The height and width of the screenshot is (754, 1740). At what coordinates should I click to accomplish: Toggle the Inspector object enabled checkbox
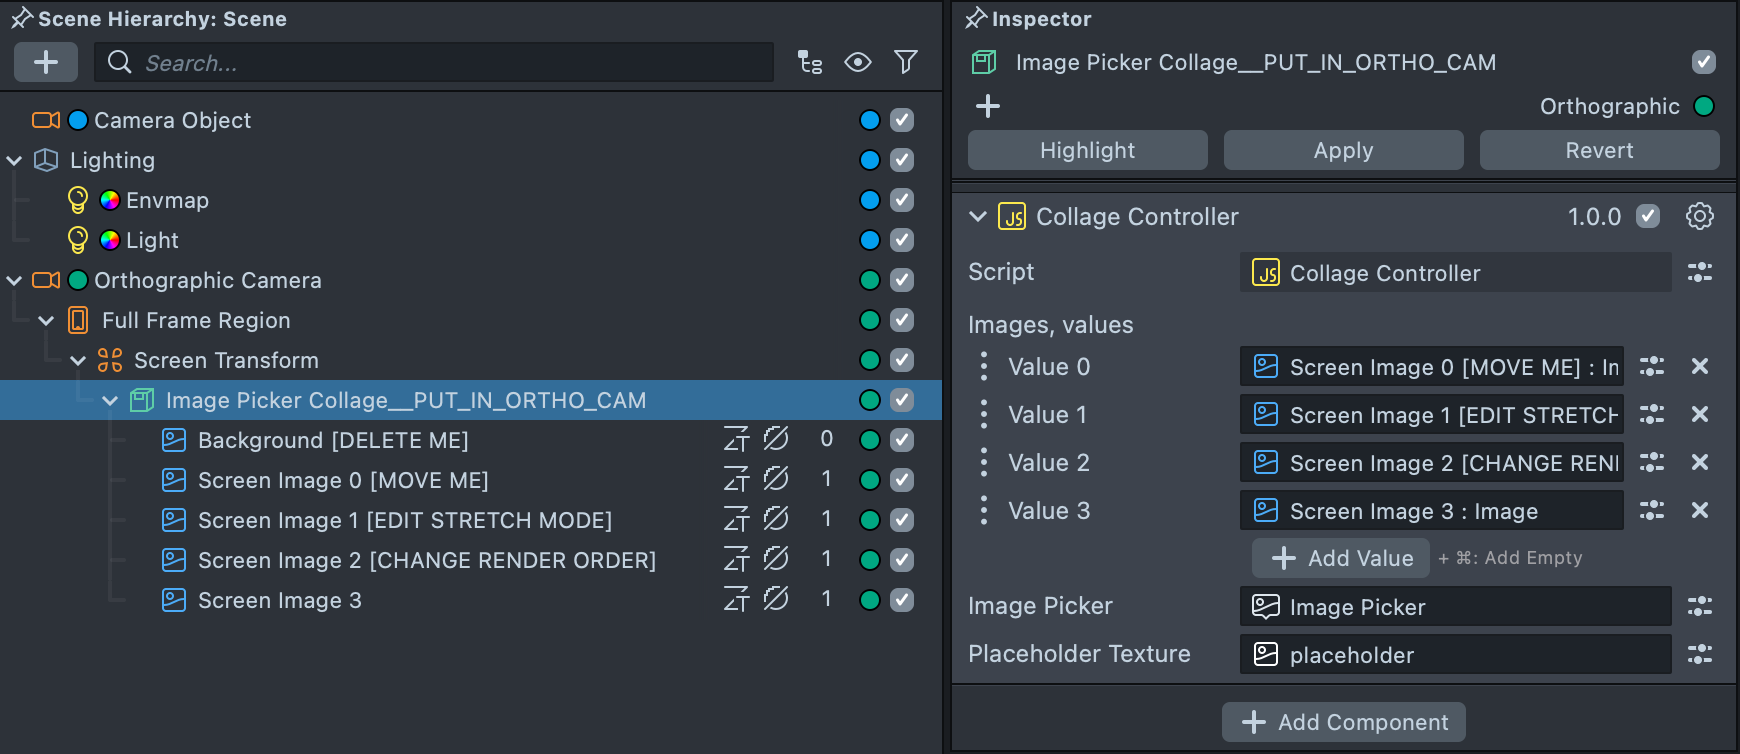(1704, 62)
